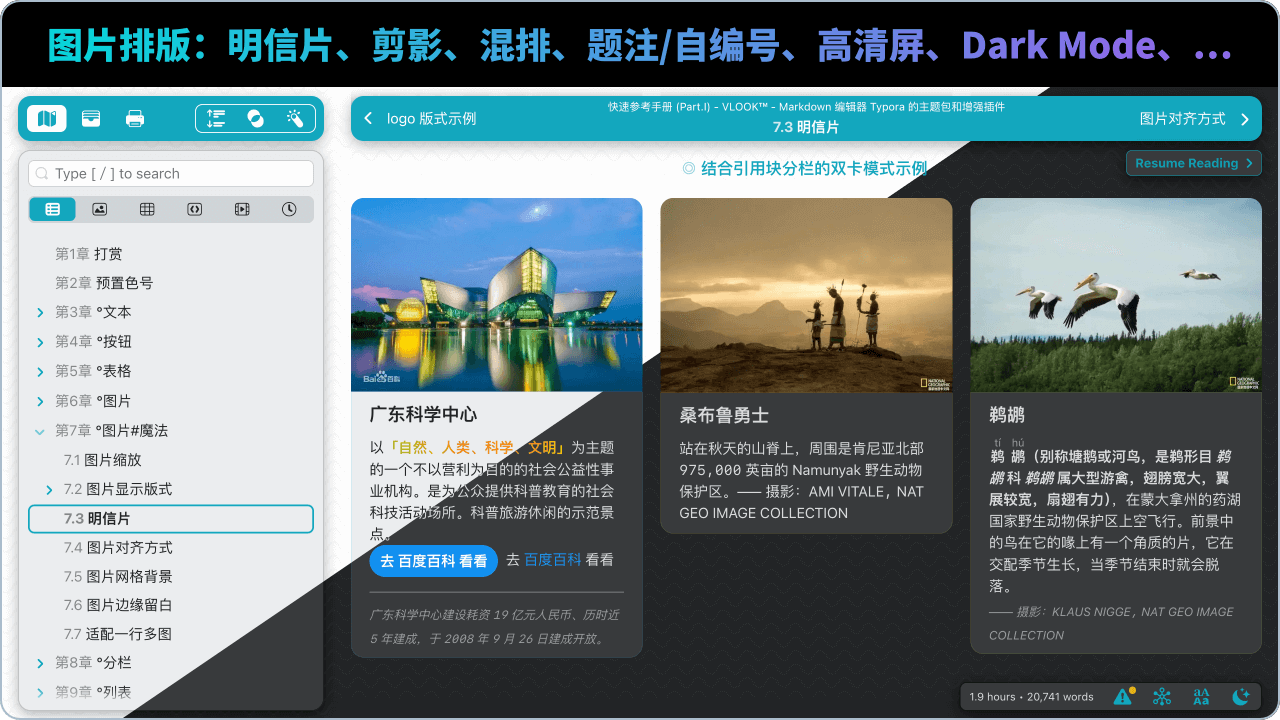Screen dimensions: 1280x720
Task: Click the '广东科学中心' card heading
Action: pos(423,414)
